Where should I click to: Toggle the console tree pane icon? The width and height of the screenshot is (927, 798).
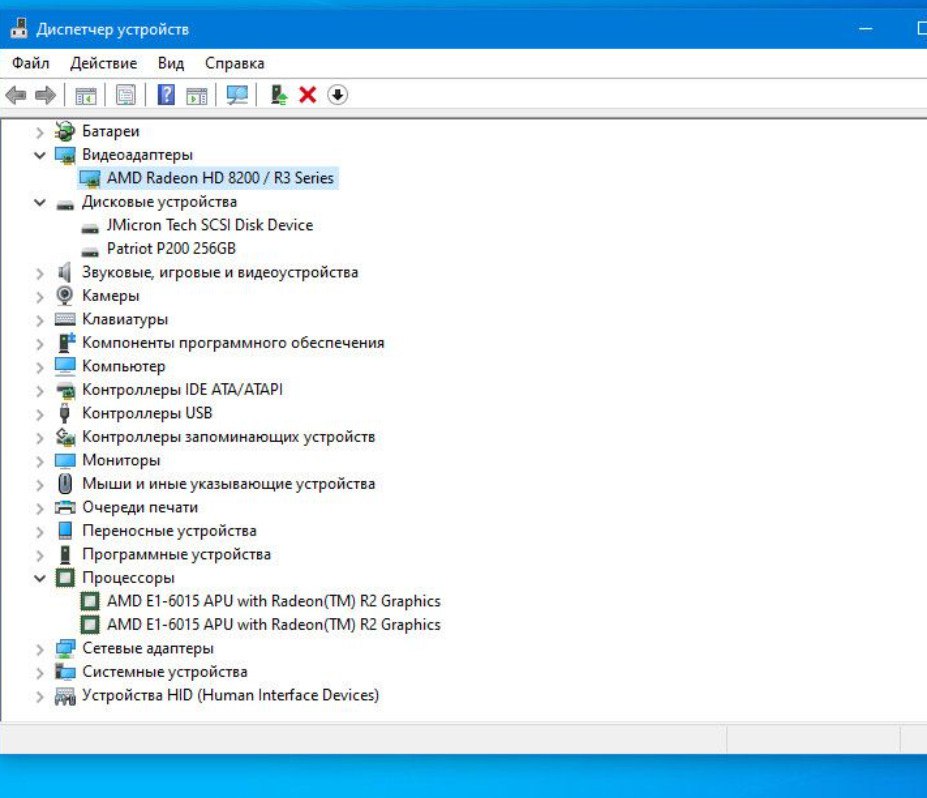point(86,95)
